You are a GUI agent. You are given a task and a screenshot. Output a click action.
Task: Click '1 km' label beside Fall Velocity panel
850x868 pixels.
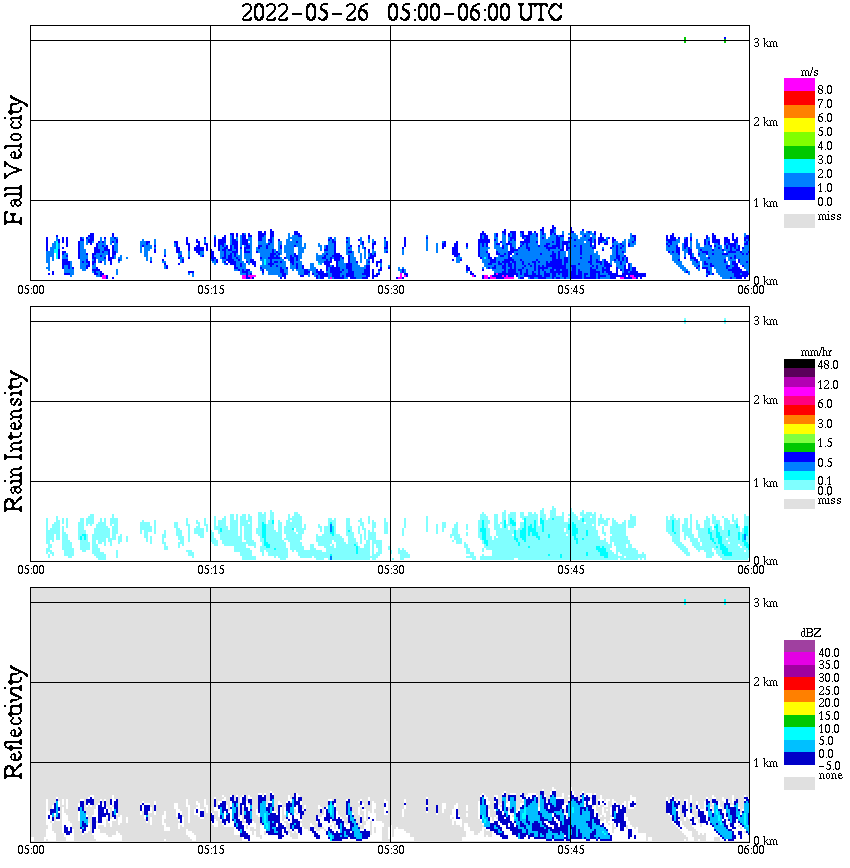(x=765, y=203)
